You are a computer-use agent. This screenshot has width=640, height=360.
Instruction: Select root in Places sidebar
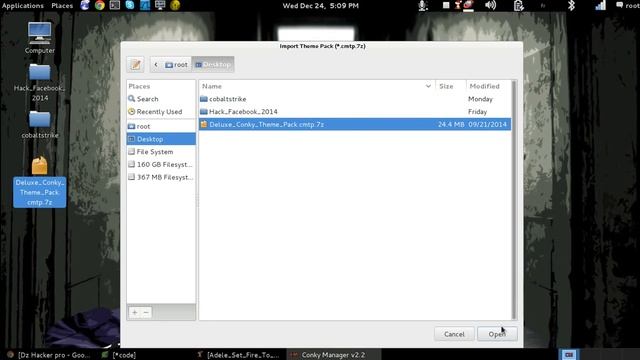[161, 127]
